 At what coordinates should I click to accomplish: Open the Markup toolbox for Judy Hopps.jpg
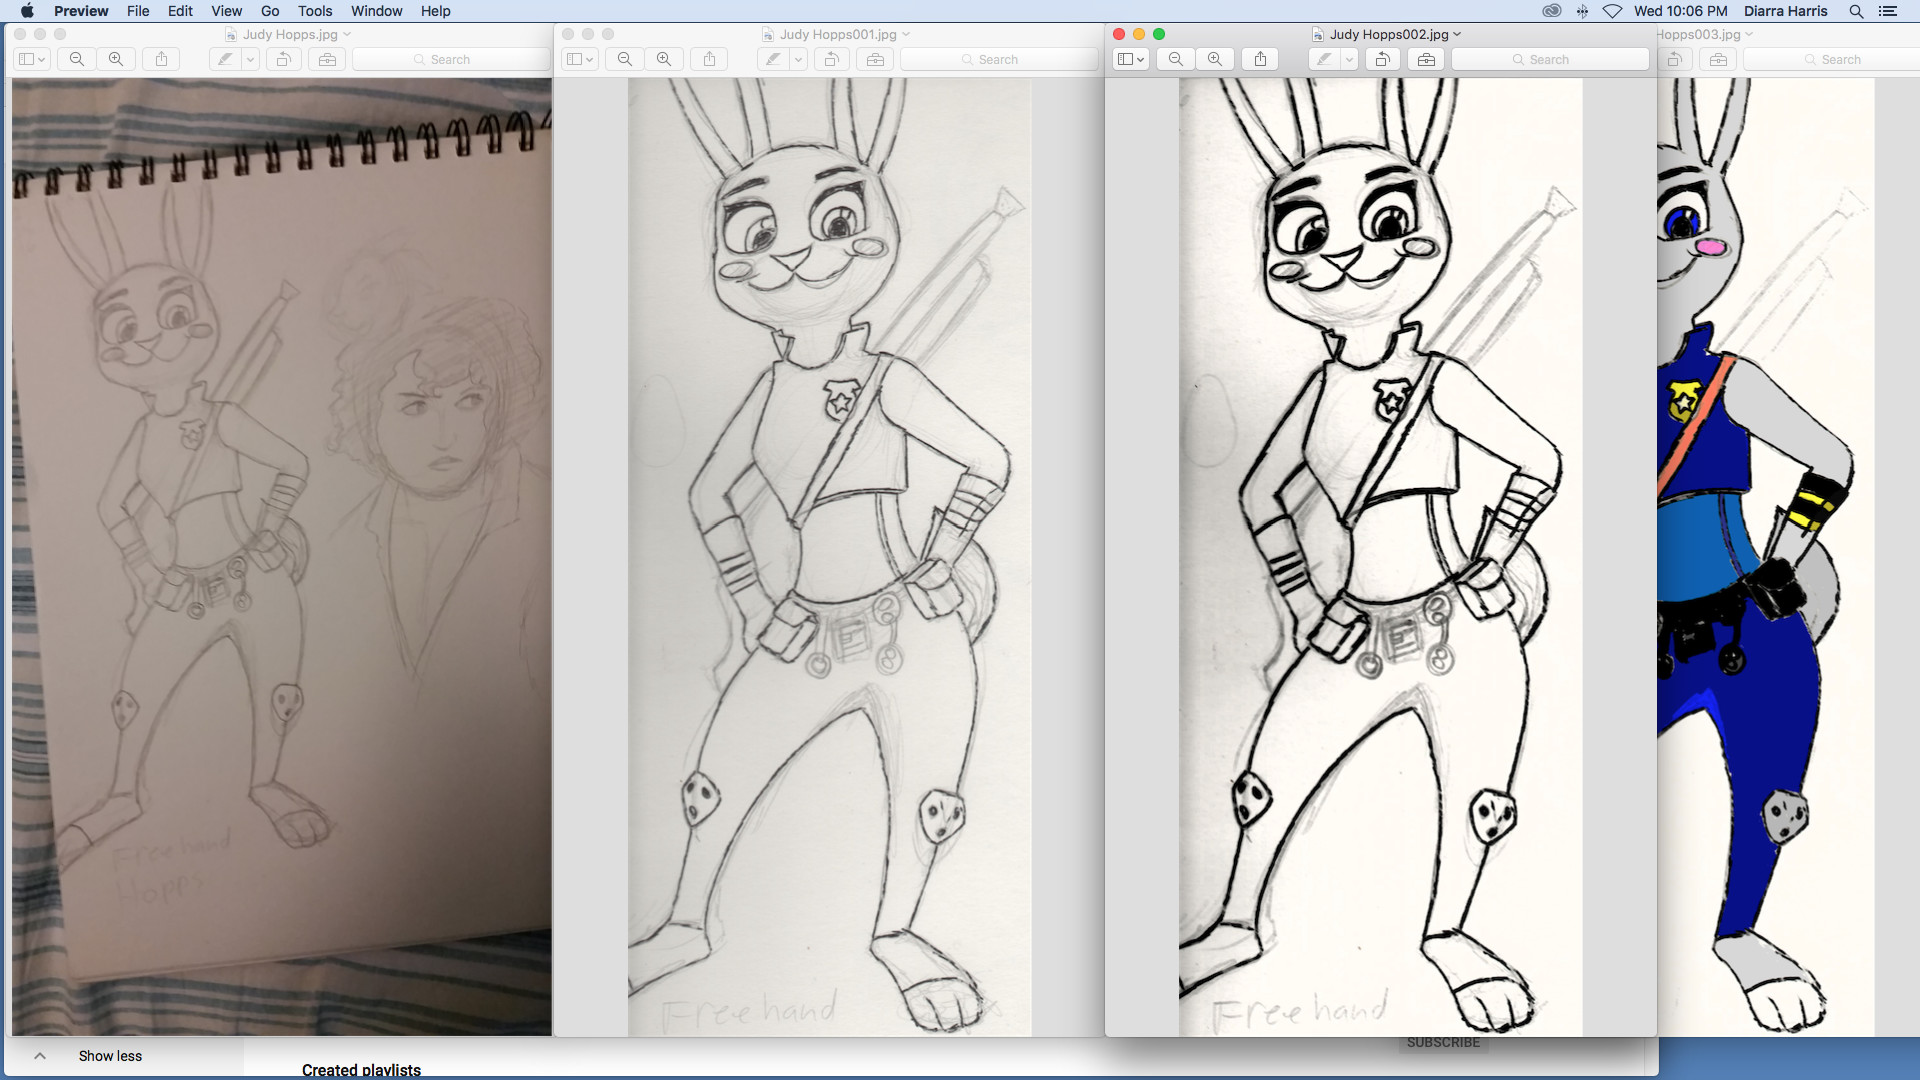point(327,59)
